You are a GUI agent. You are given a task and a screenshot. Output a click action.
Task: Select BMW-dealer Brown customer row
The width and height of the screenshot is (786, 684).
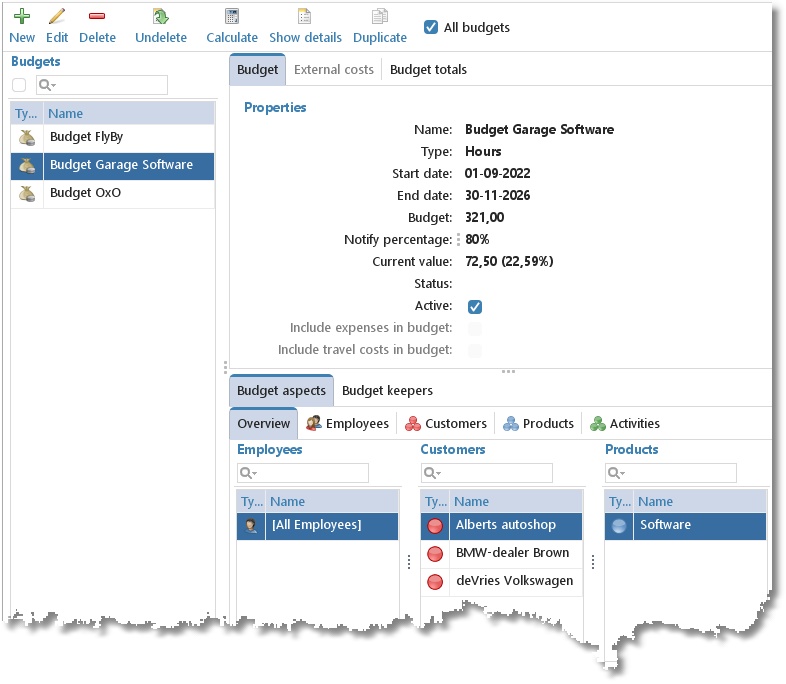[x=501, y=553]
